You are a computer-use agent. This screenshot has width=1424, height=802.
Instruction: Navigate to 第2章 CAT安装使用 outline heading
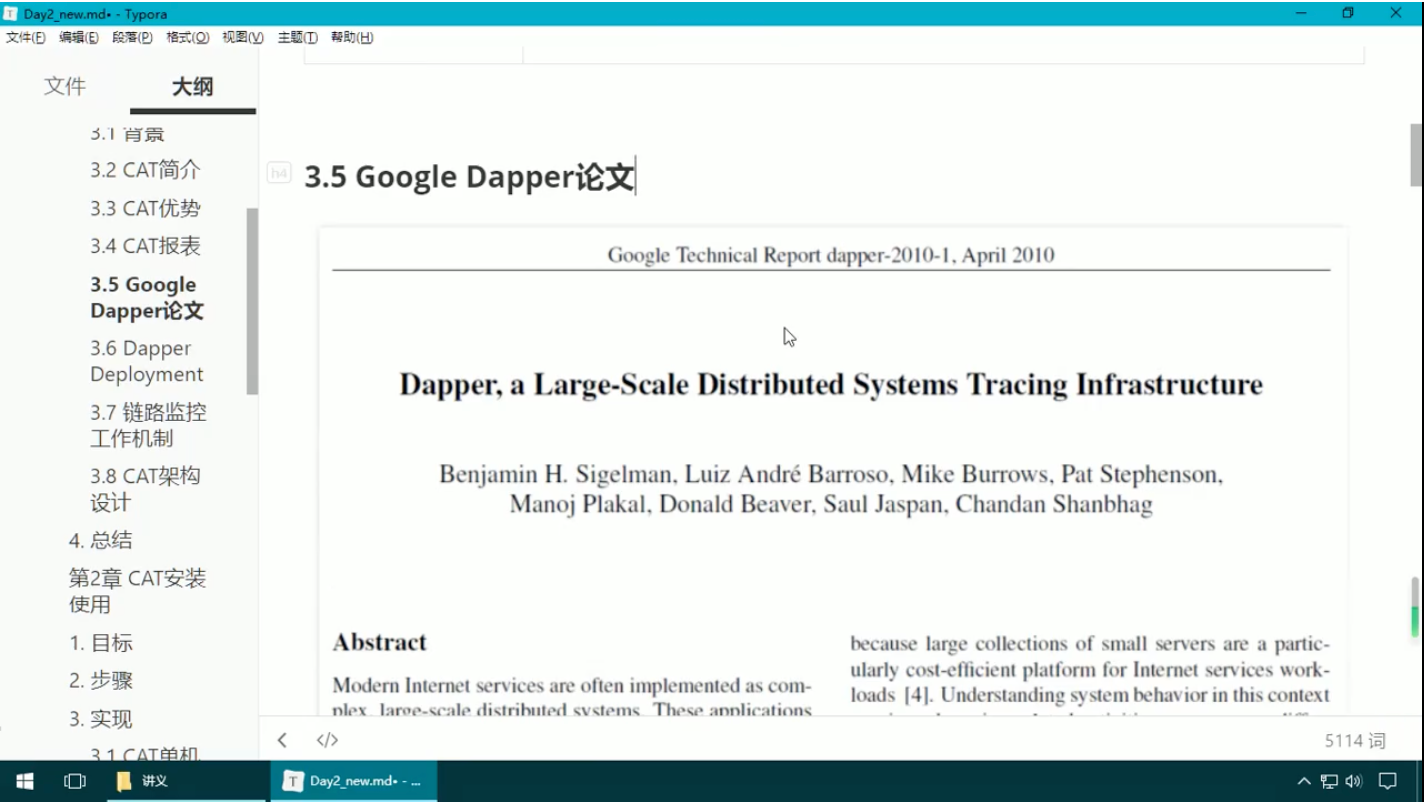click(137, 591)
